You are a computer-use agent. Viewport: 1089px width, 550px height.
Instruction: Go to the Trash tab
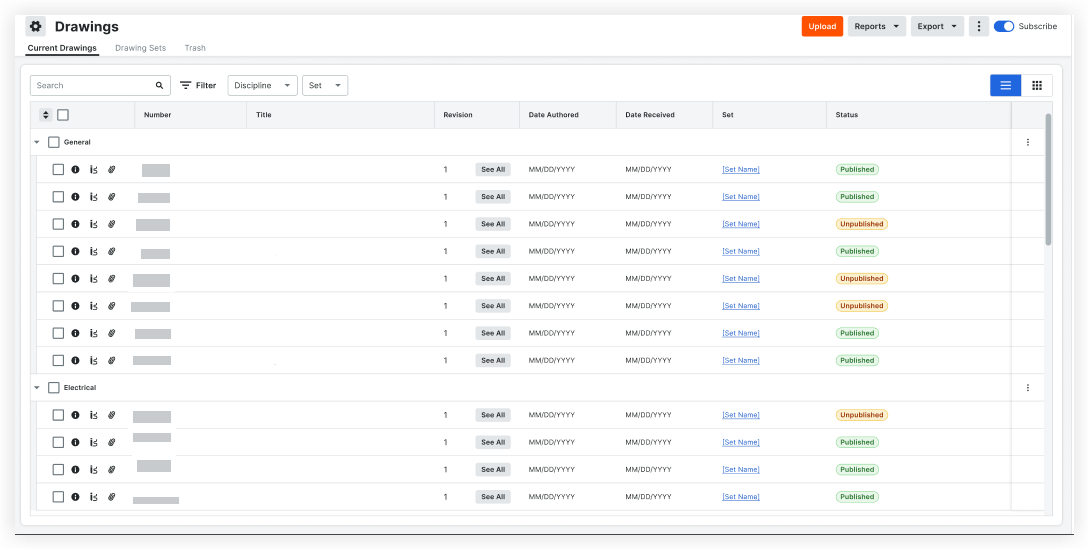coord(195,49)
